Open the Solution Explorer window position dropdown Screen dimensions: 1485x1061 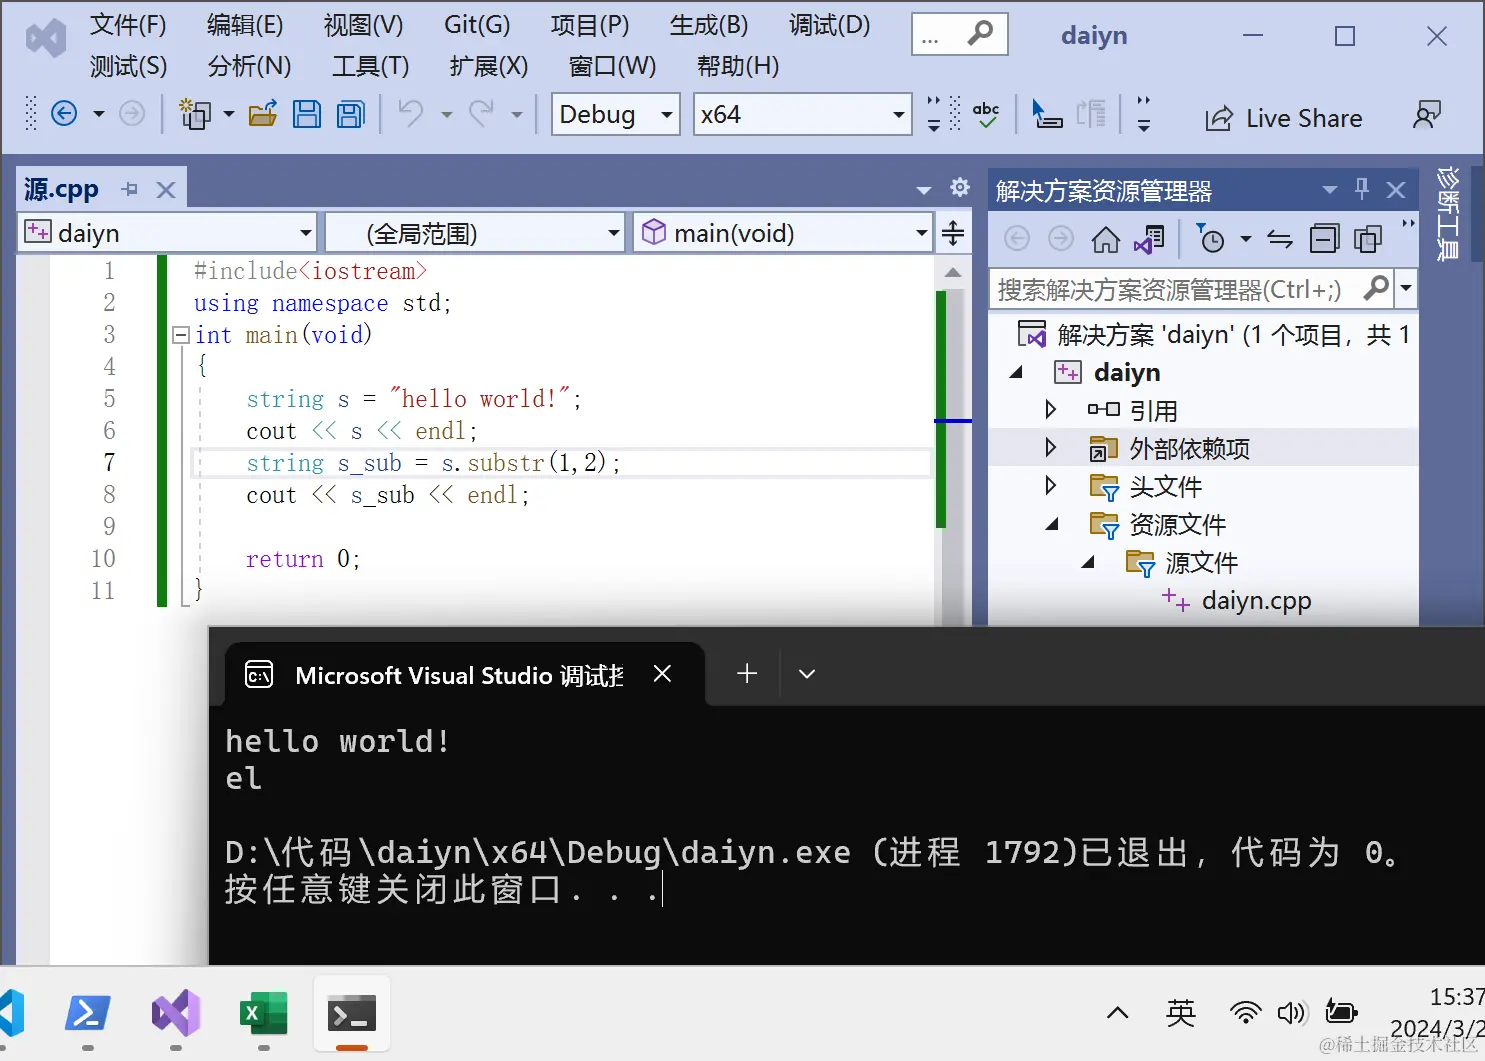click(x=1329, y=190)
